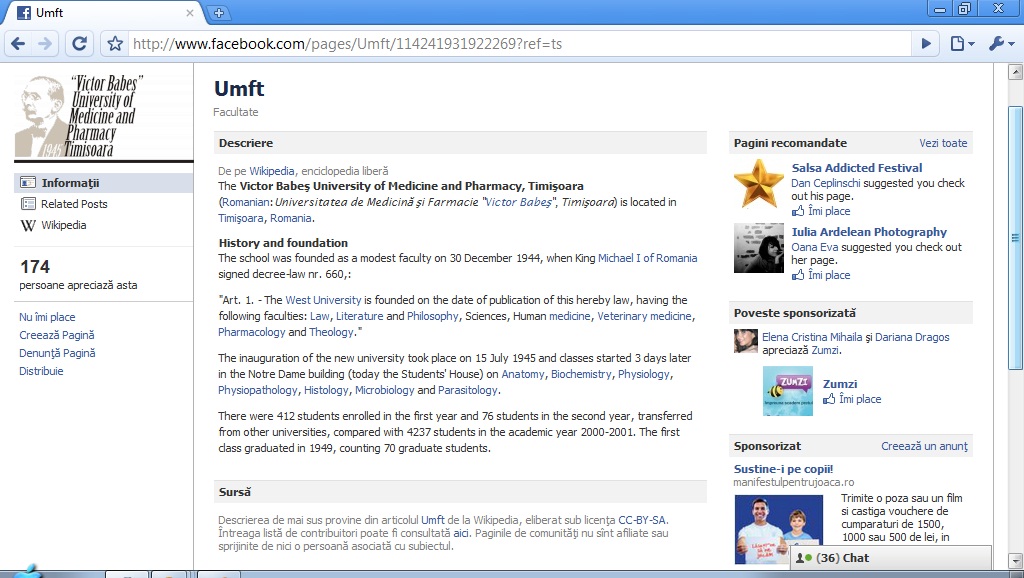The image size is (1024, 578).
Task: Select the Informații sidebar item
Action: [x=103, y=183]
